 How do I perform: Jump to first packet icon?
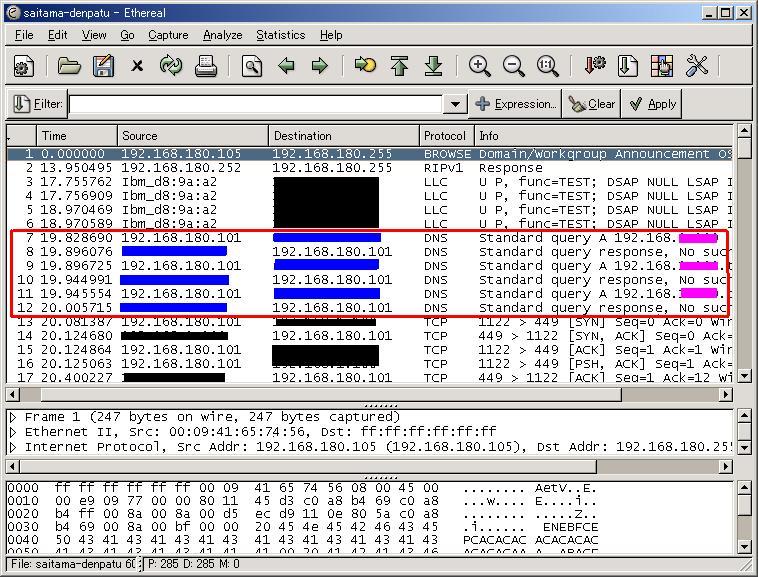point(399,66)
